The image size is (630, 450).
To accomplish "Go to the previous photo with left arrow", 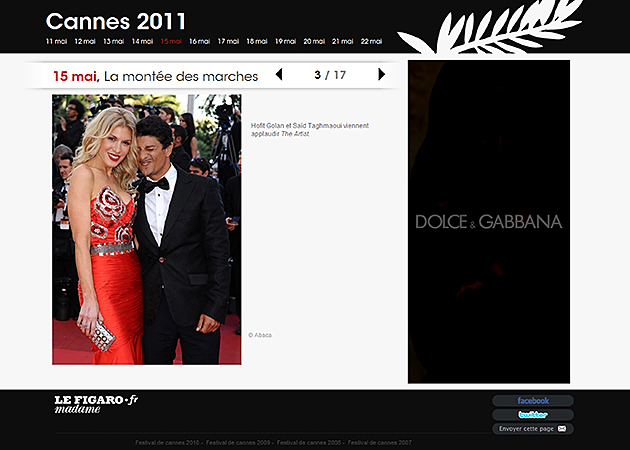I will click(279, 75).
